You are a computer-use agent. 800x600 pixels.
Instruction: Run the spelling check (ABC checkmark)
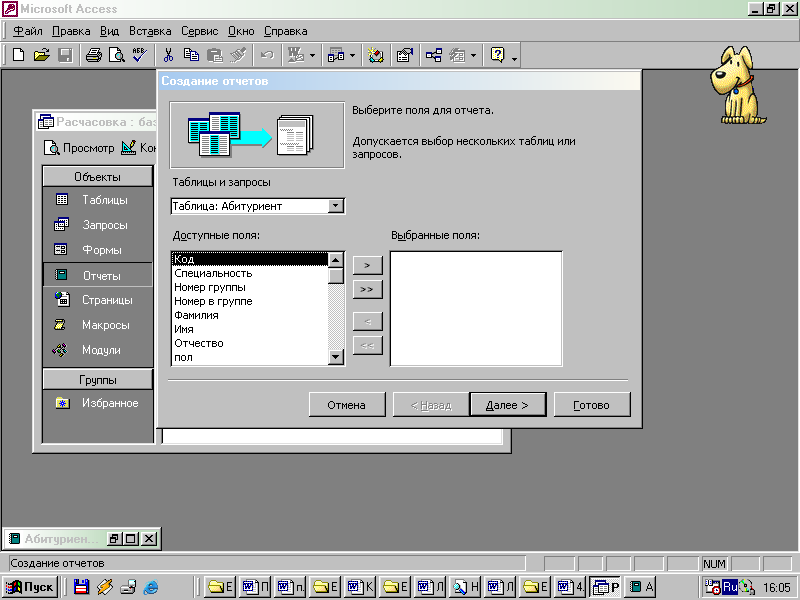(139, 55)
